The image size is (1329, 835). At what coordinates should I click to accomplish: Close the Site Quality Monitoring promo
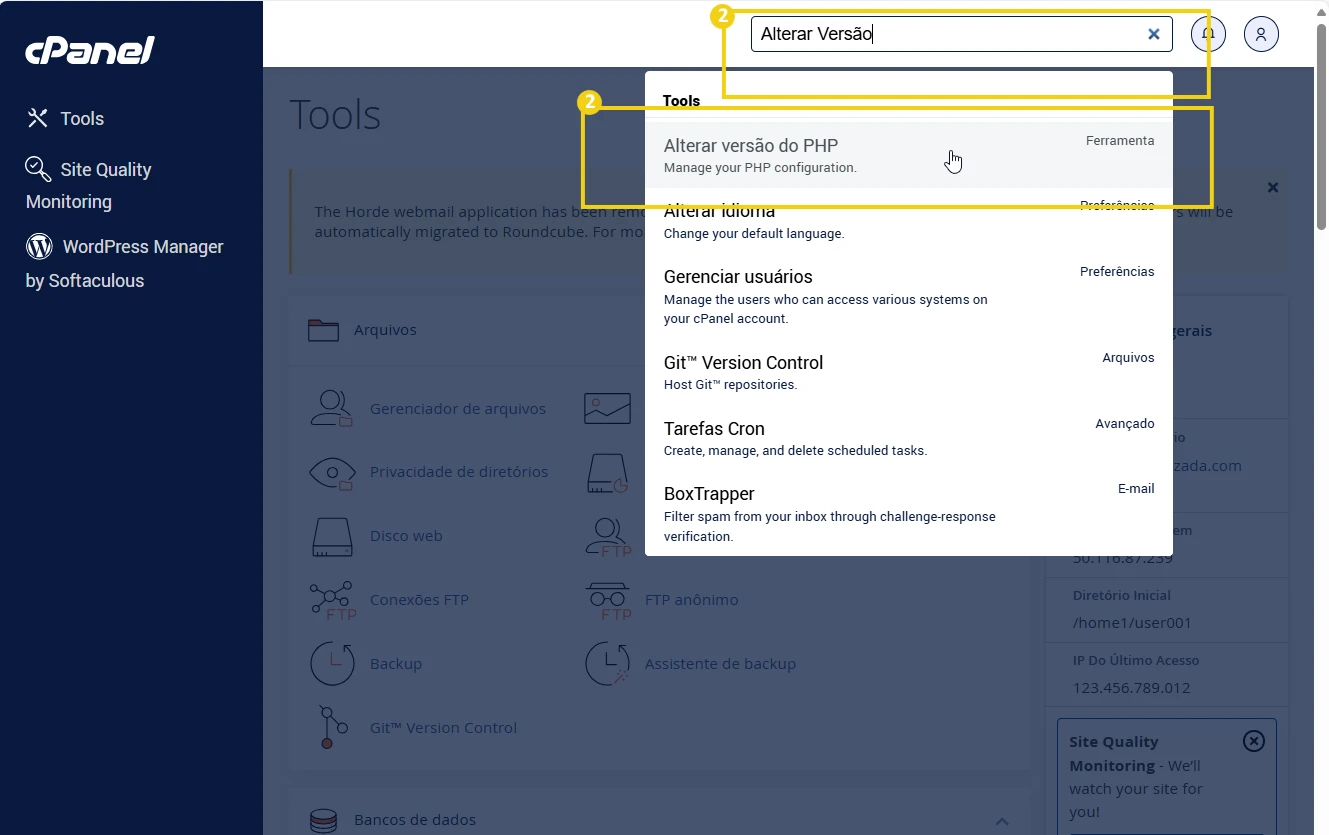click(x=1253, y=741)
